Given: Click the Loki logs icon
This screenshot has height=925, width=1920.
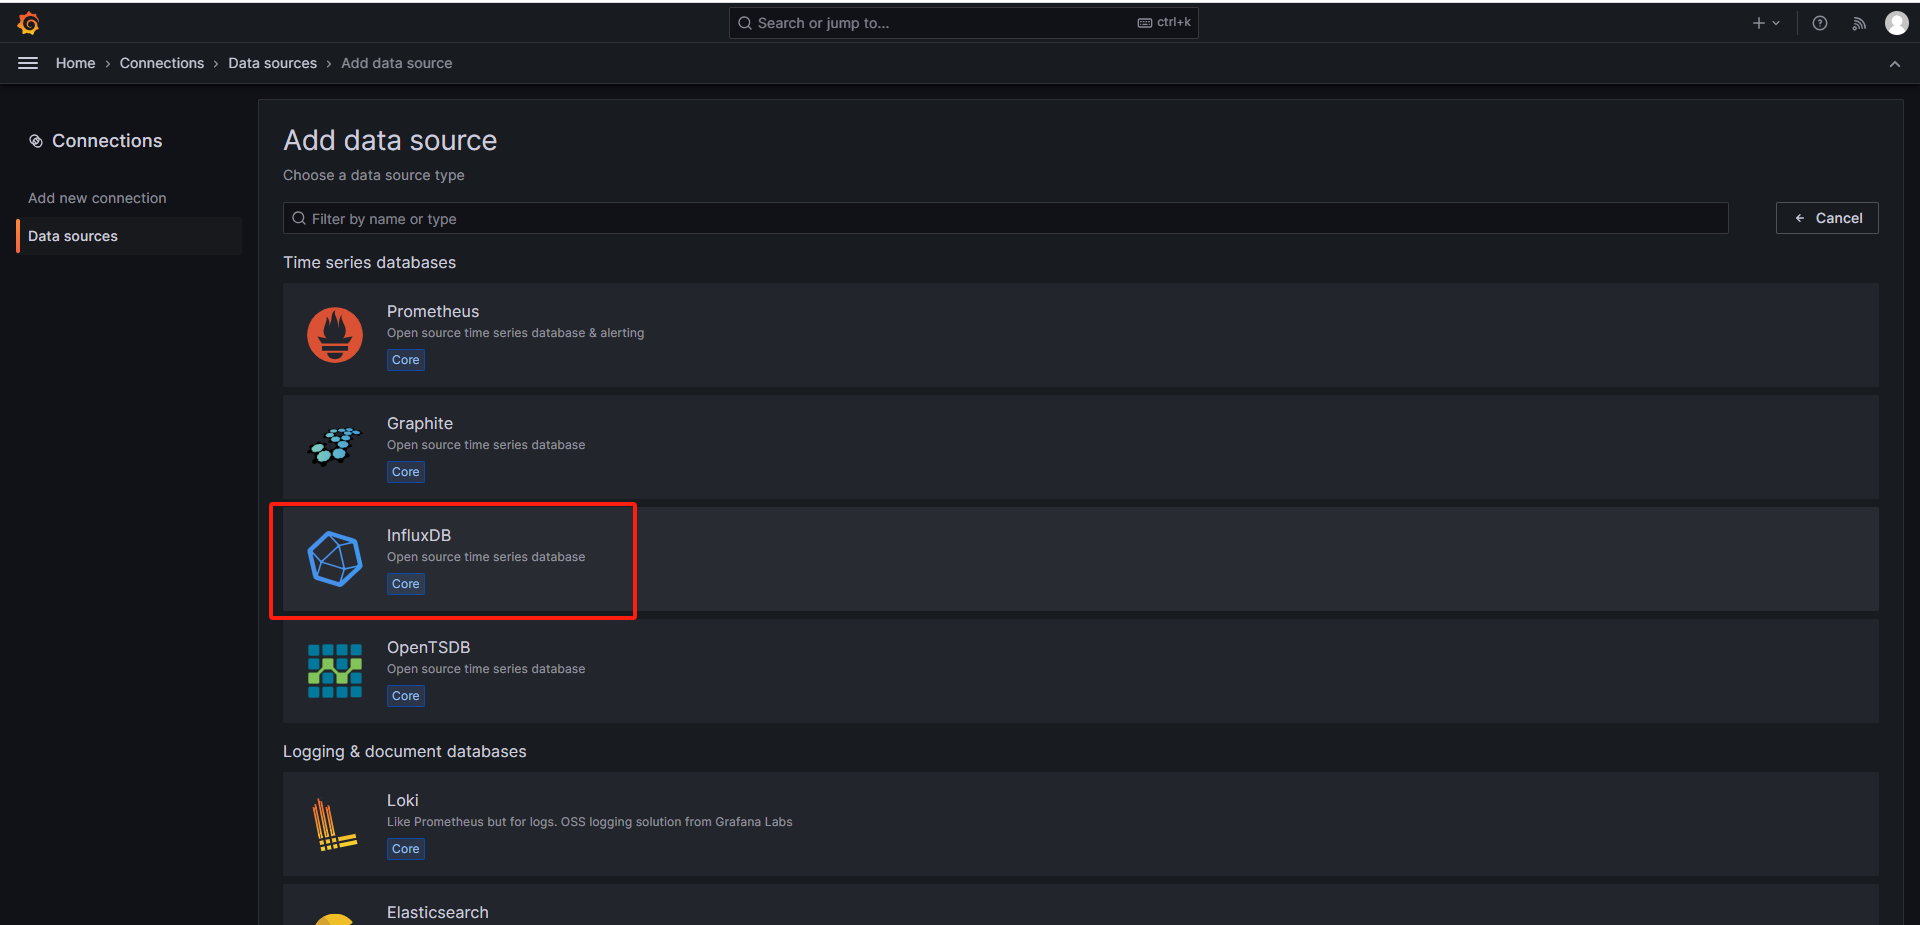Looking at the screenshot, I should pos(335,825).
